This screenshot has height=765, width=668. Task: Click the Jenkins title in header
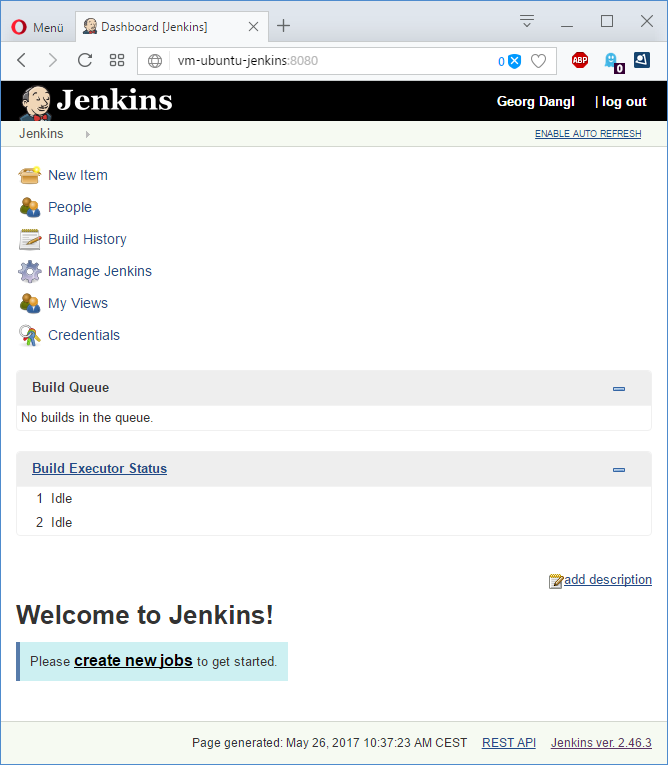pos(114,100)
